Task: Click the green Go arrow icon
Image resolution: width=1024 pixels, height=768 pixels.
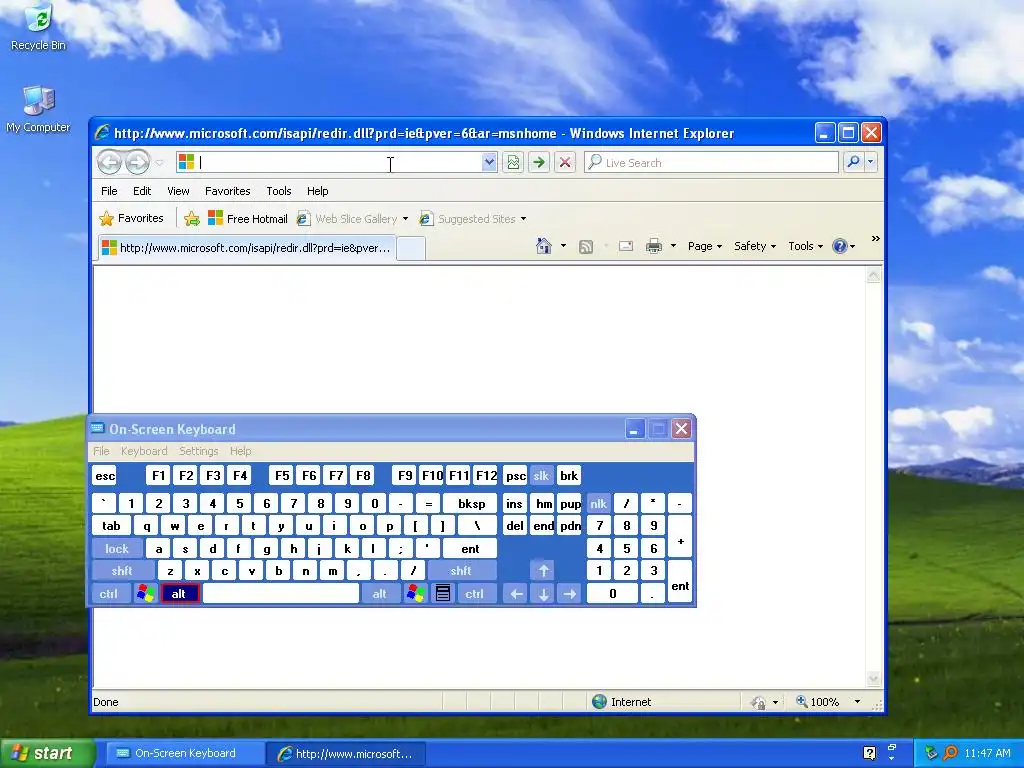Action: (539, 163)
